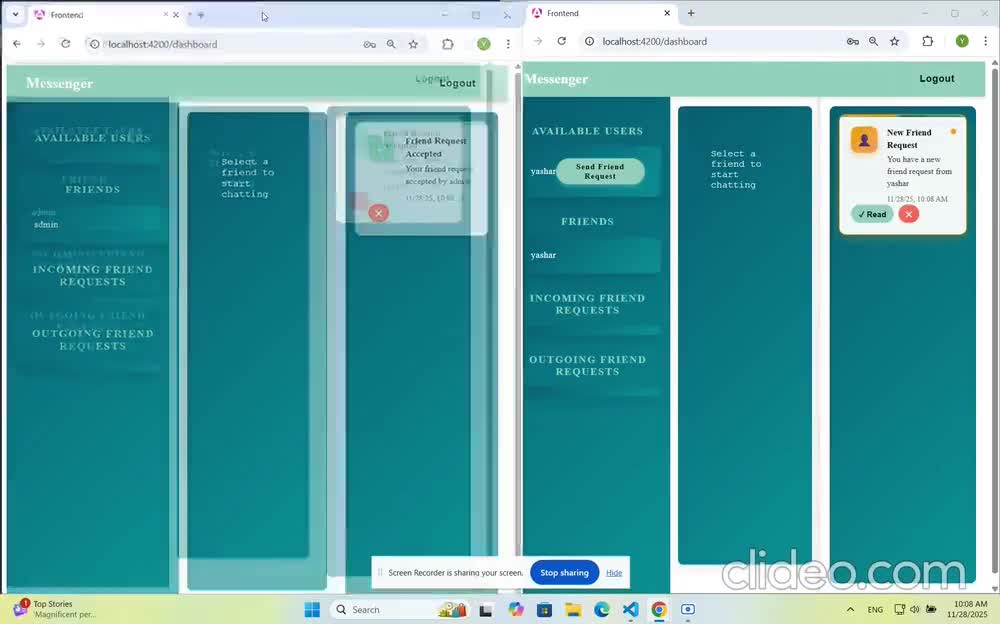Close the Frontend tab in right window
The image size is (1000, 624).
click(667, 13)
